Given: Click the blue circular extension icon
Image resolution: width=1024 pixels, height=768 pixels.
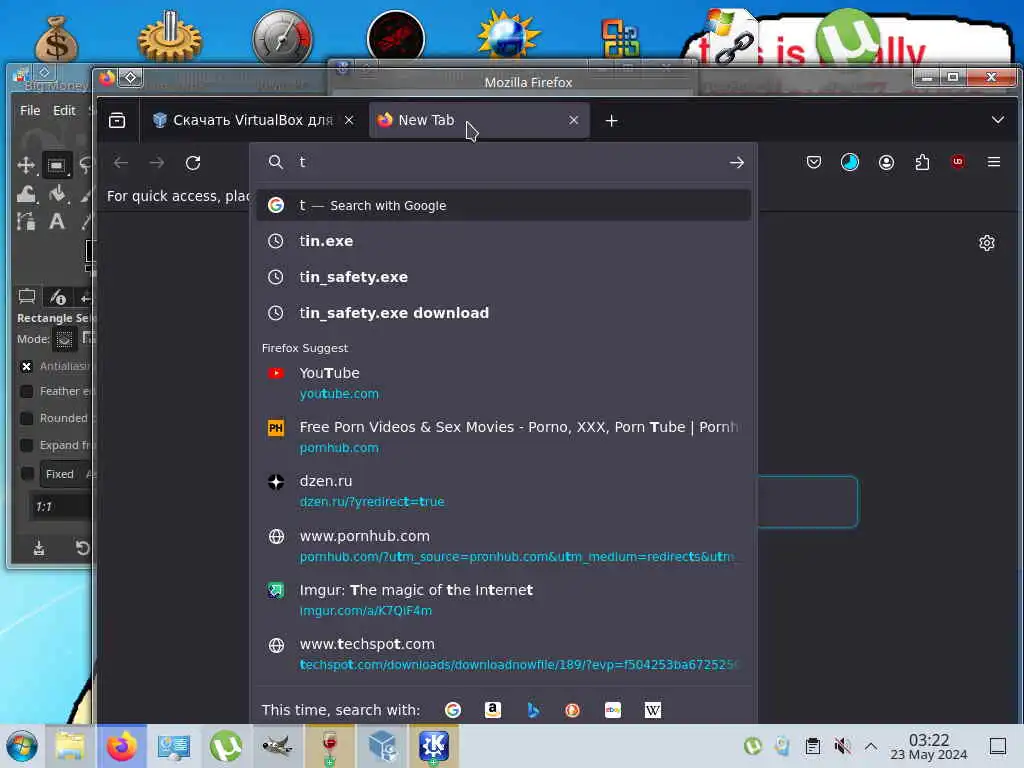Looking at the screenshot, I should (x=850, y=162).
